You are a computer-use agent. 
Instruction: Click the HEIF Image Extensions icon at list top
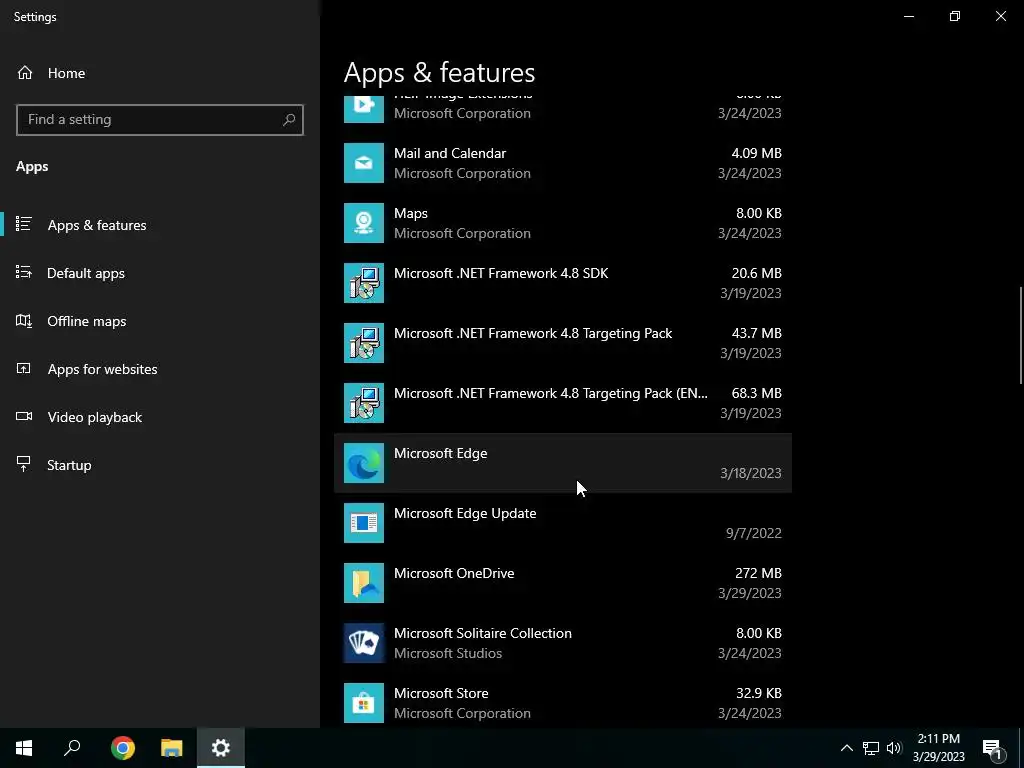pyautogui.click(x=364, y=108)
